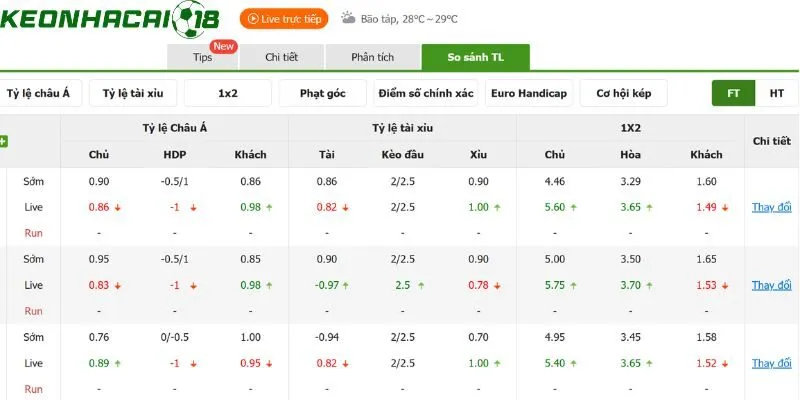
Task: Choose the Euro Handicap filter
Action: pos(529,93)
